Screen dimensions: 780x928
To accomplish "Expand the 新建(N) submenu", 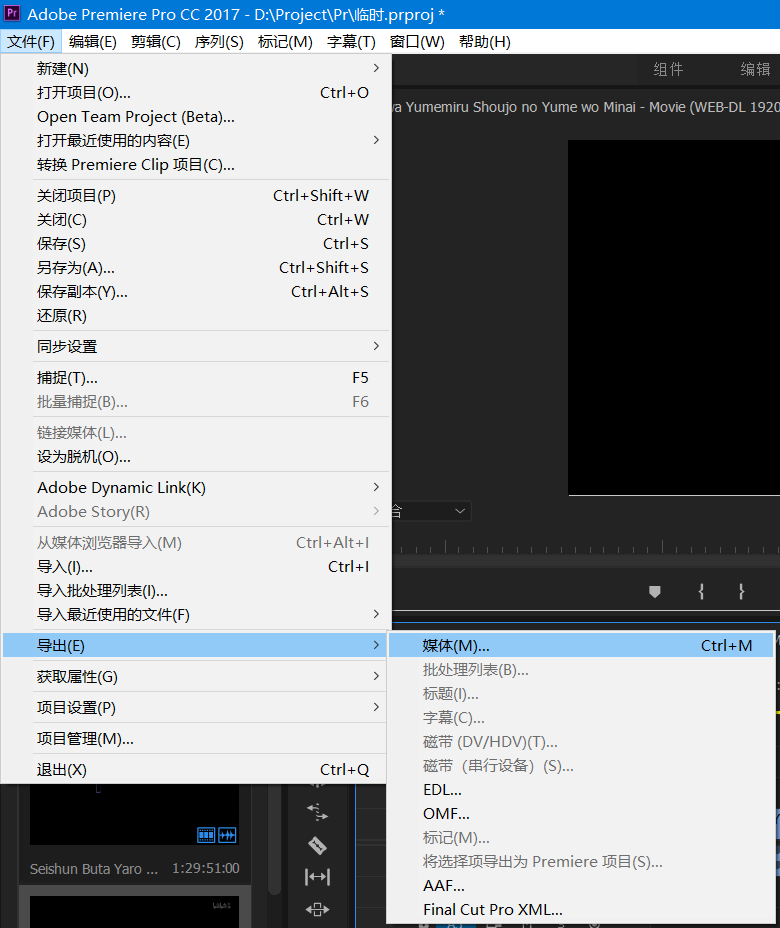I will pyautogui.click(x=195, y=69).
